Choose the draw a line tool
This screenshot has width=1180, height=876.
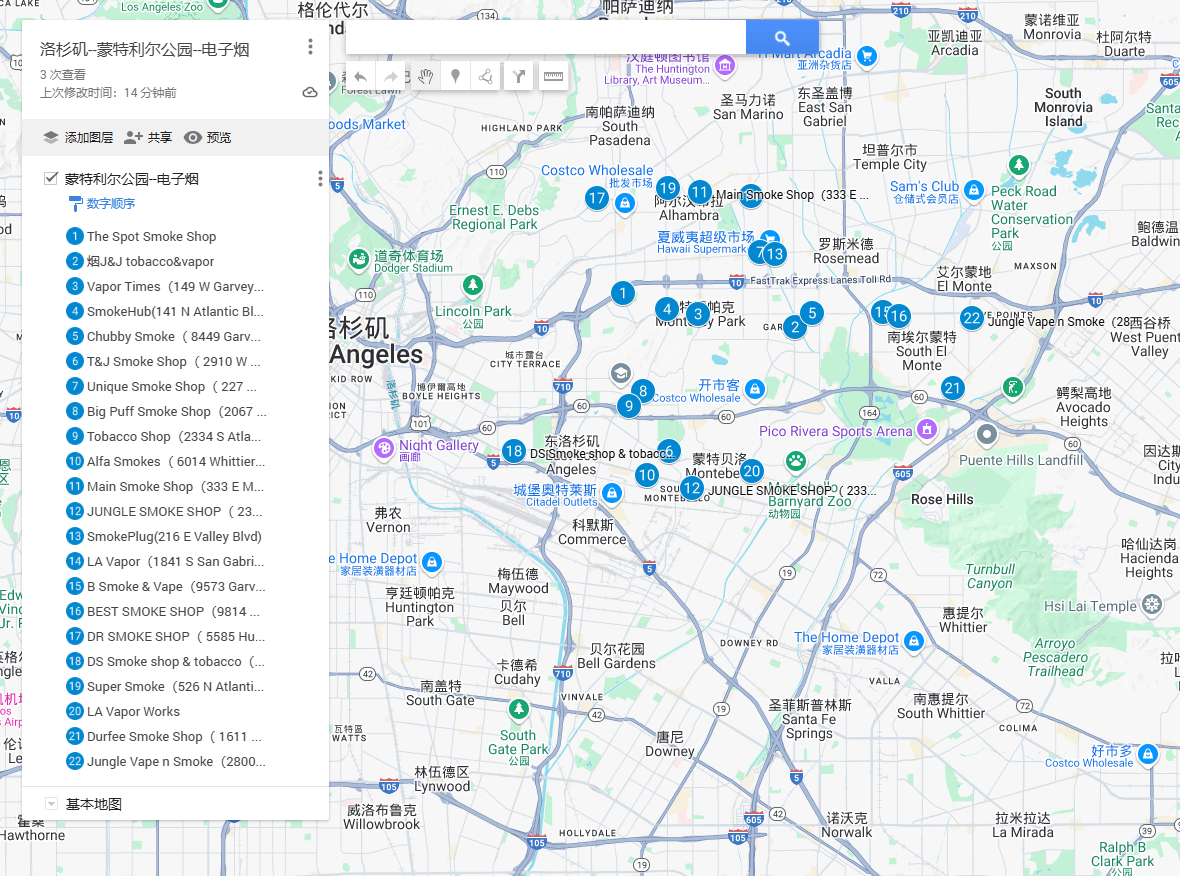pyautogui.click(x=486, y=77)
